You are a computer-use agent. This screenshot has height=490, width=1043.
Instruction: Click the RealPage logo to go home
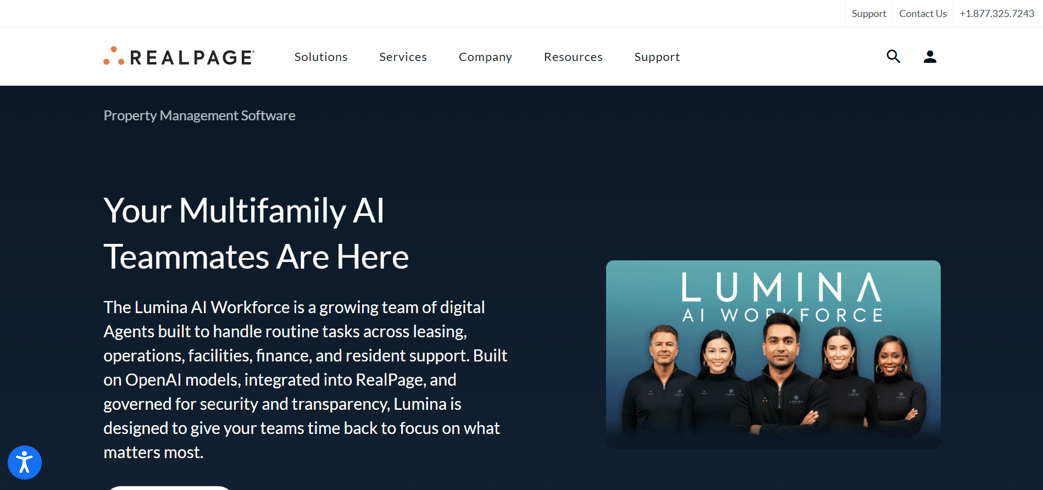tap(179, 57)
